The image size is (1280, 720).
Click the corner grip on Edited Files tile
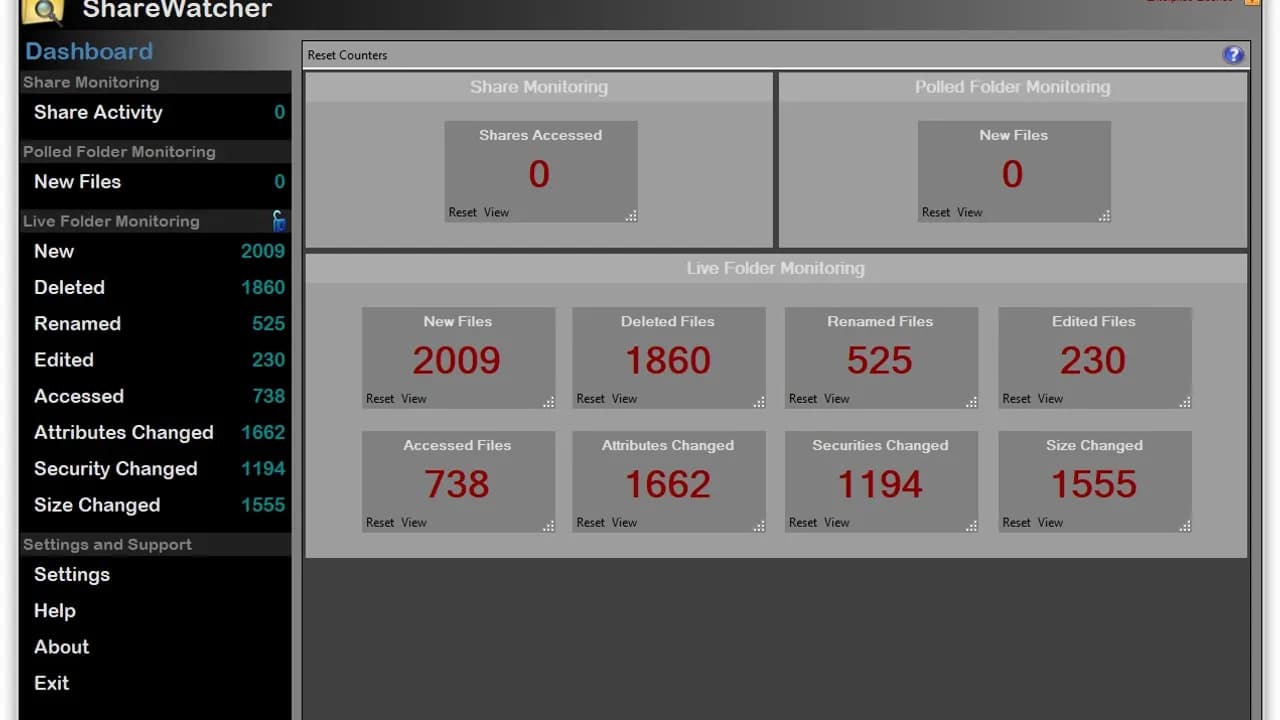click(x=1185, y=402)
